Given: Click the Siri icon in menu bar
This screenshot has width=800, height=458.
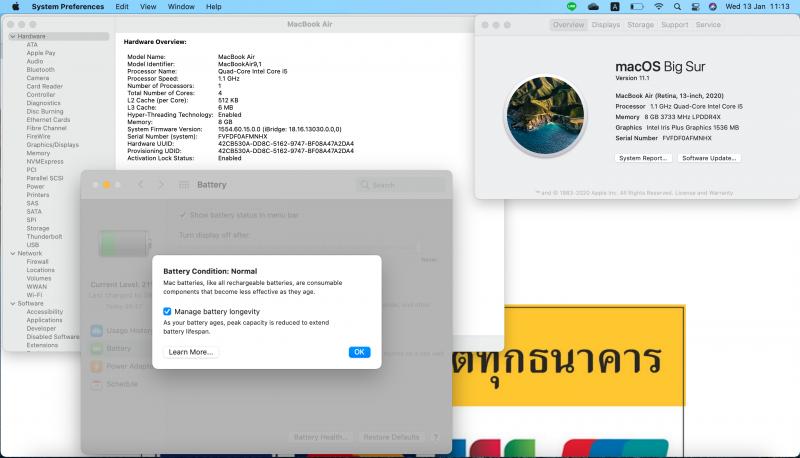Looking at the screenshot, I should point(713,7).
